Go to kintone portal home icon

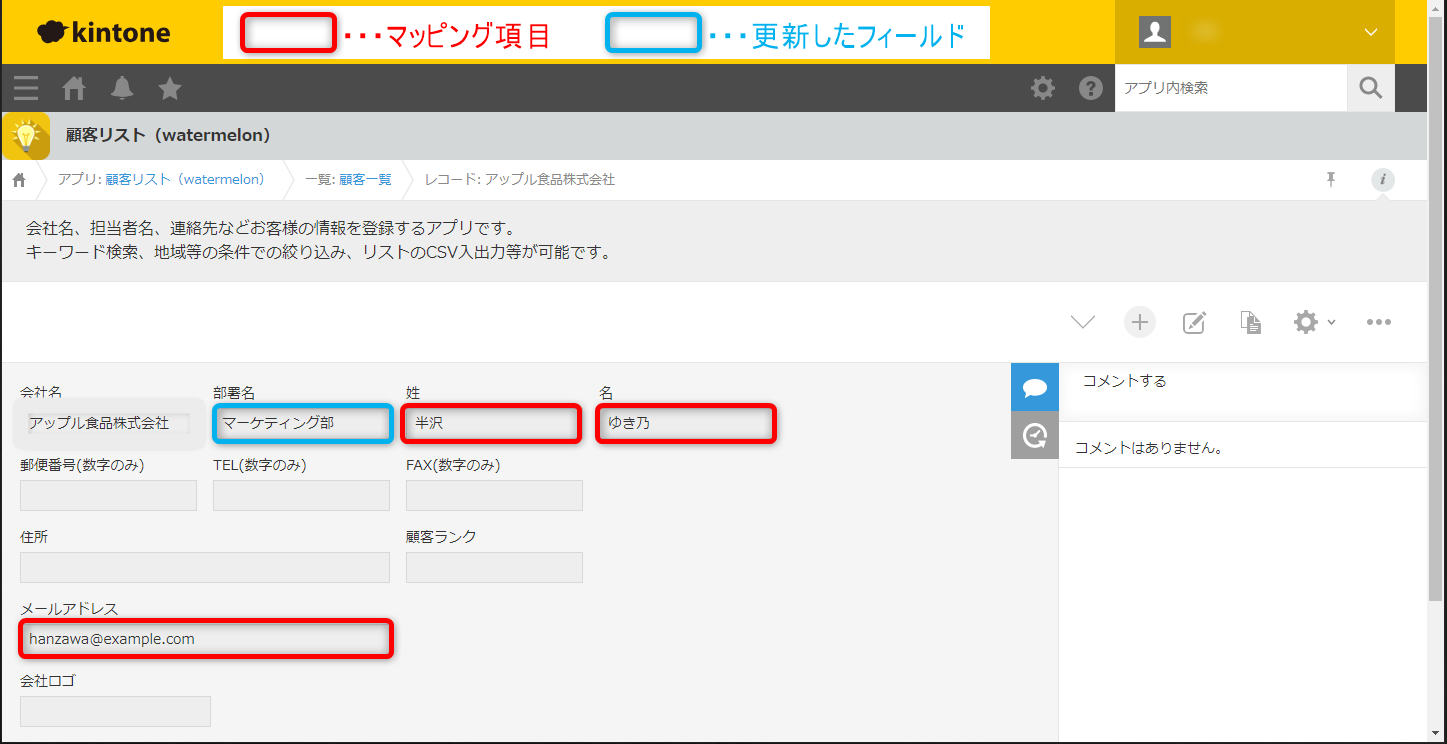[74, 89]
